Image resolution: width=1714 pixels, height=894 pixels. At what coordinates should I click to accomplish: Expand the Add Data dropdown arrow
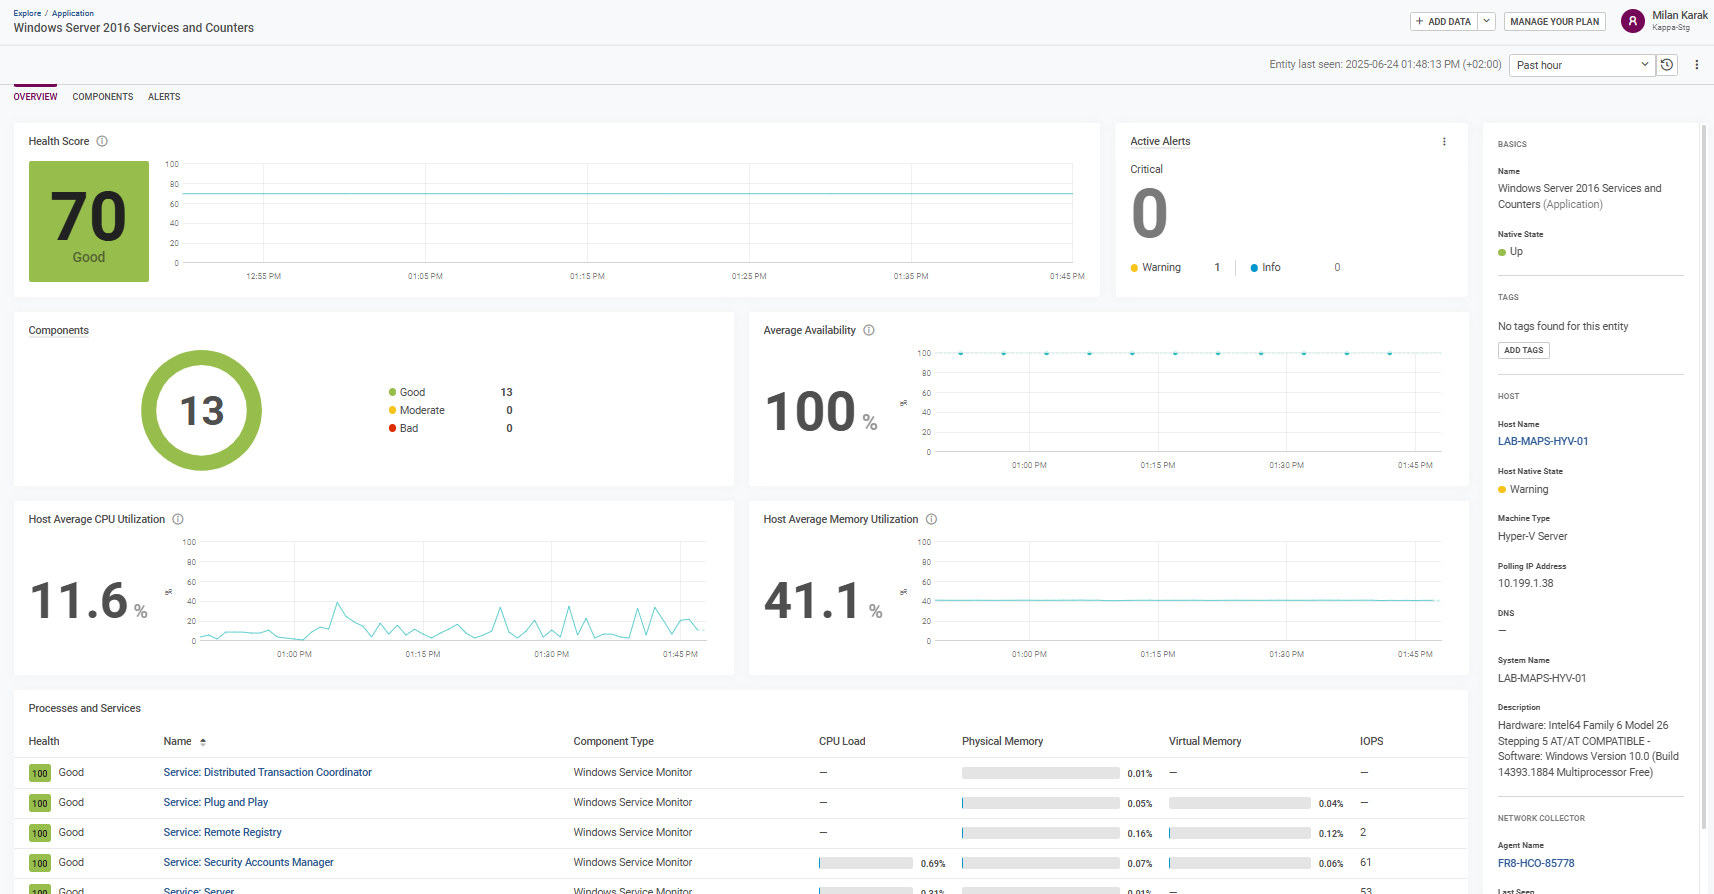coord(1487,21)
